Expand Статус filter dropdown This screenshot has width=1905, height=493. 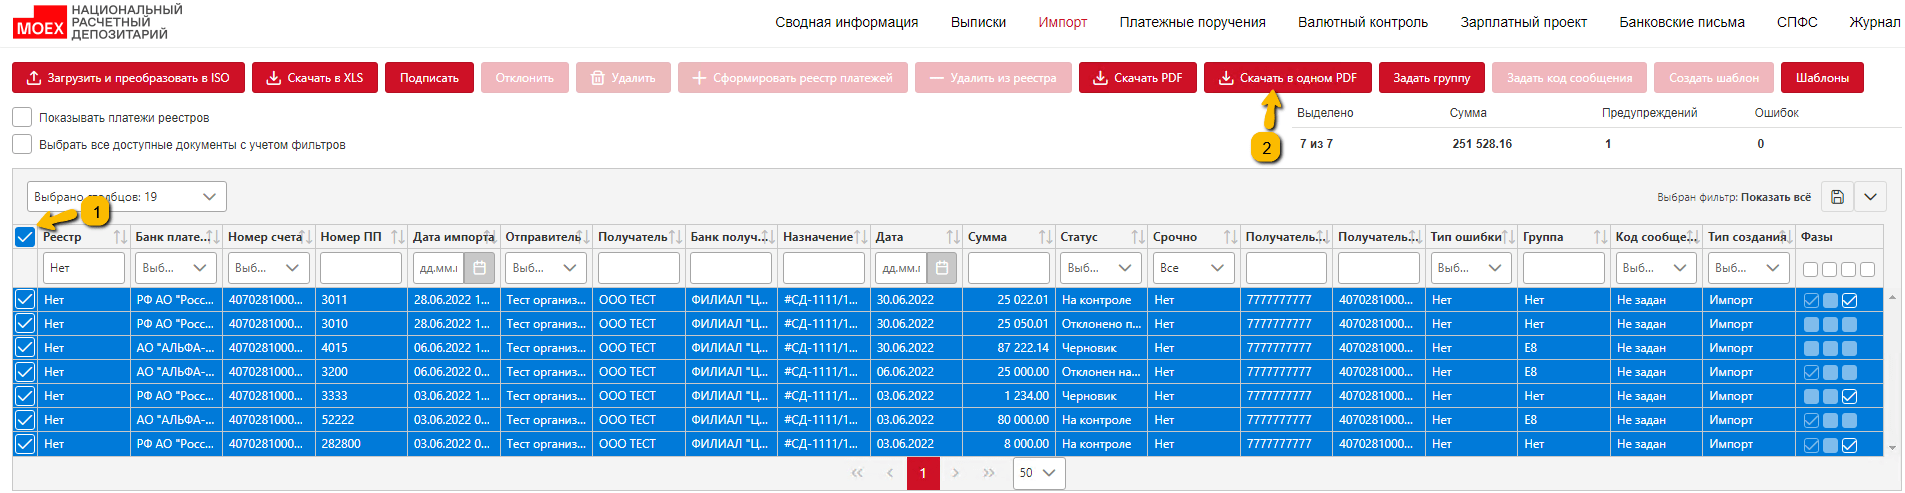[1101, 268]
